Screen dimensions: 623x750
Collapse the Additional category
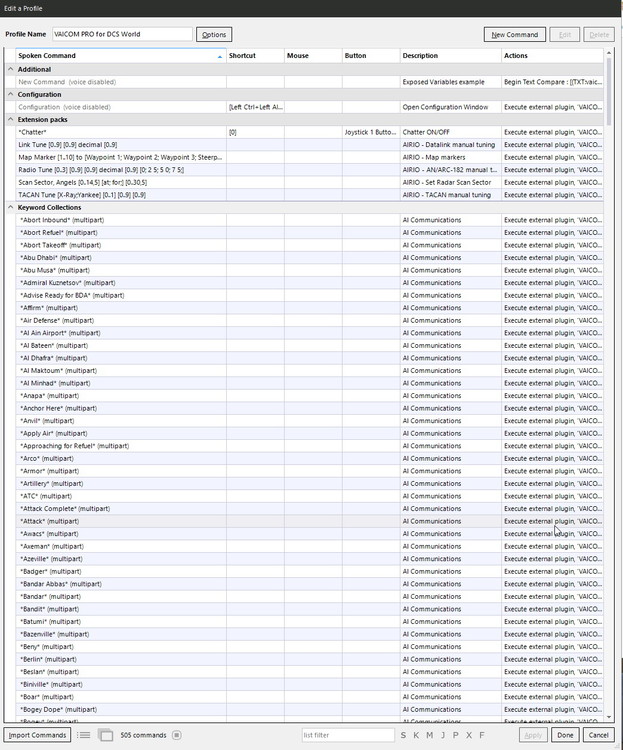tap(11, 69)
